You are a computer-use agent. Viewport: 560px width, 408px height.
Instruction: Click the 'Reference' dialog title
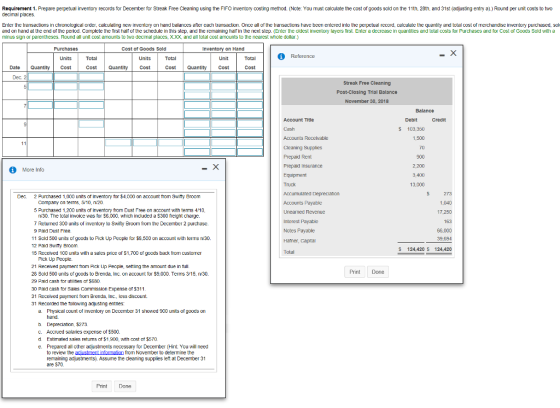coord(302,56)
